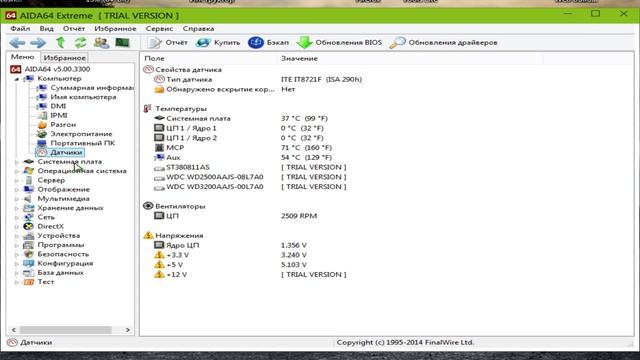Screen dimensions: 640x360
Task: Select Датчики tree item
Action: click(66, 153)
